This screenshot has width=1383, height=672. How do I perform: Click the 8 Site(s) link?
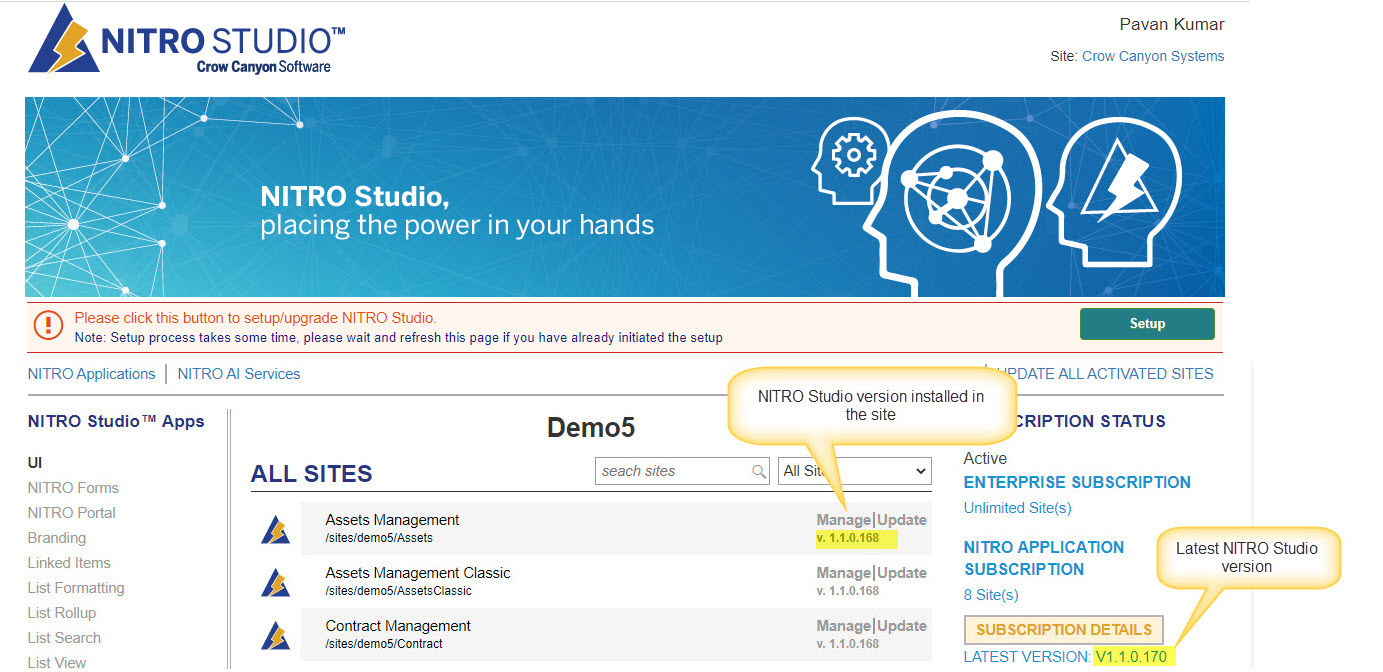coord(991,595)
